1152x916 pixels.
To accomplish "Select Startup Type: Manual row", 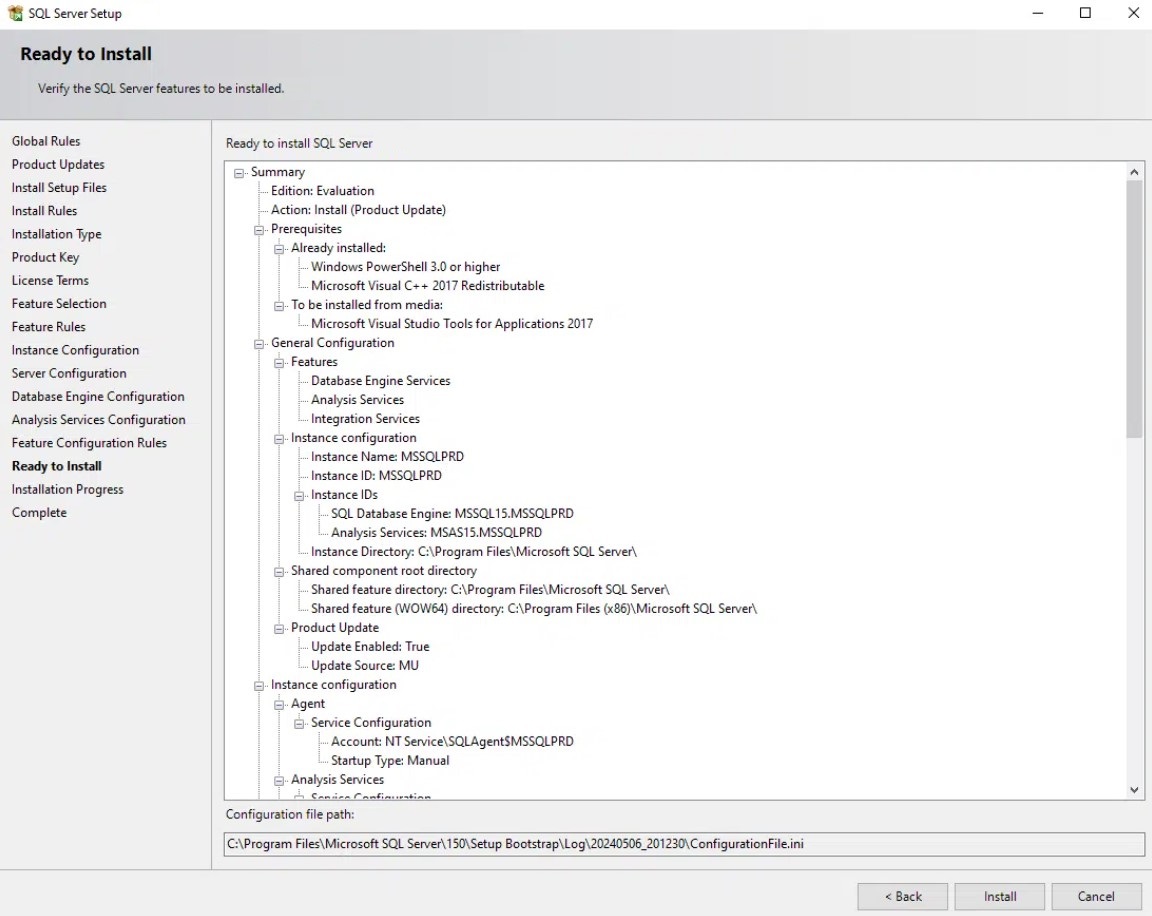I will (x=390, y=761).
